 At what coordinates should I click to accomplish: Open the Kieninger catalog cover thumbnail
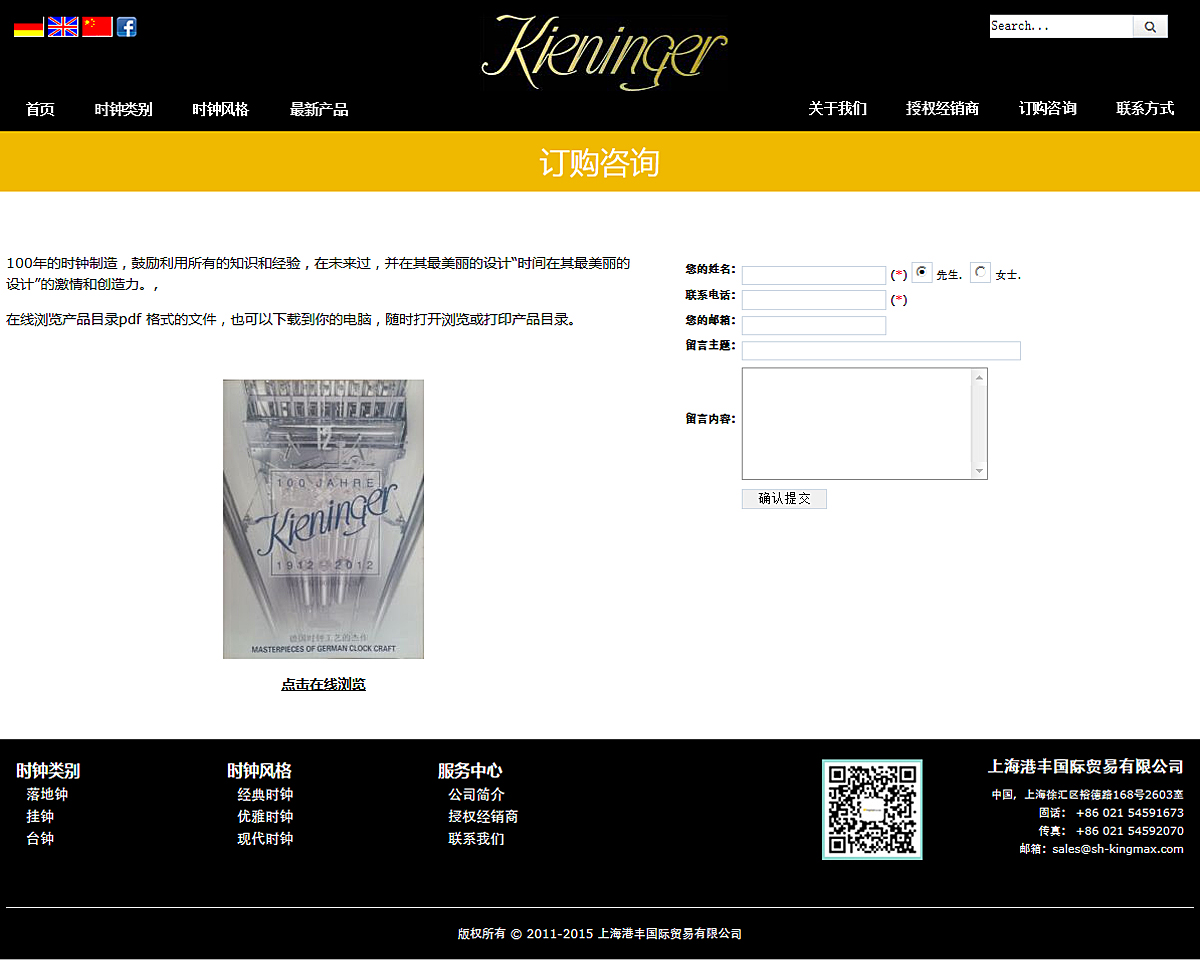click(323, 519)
